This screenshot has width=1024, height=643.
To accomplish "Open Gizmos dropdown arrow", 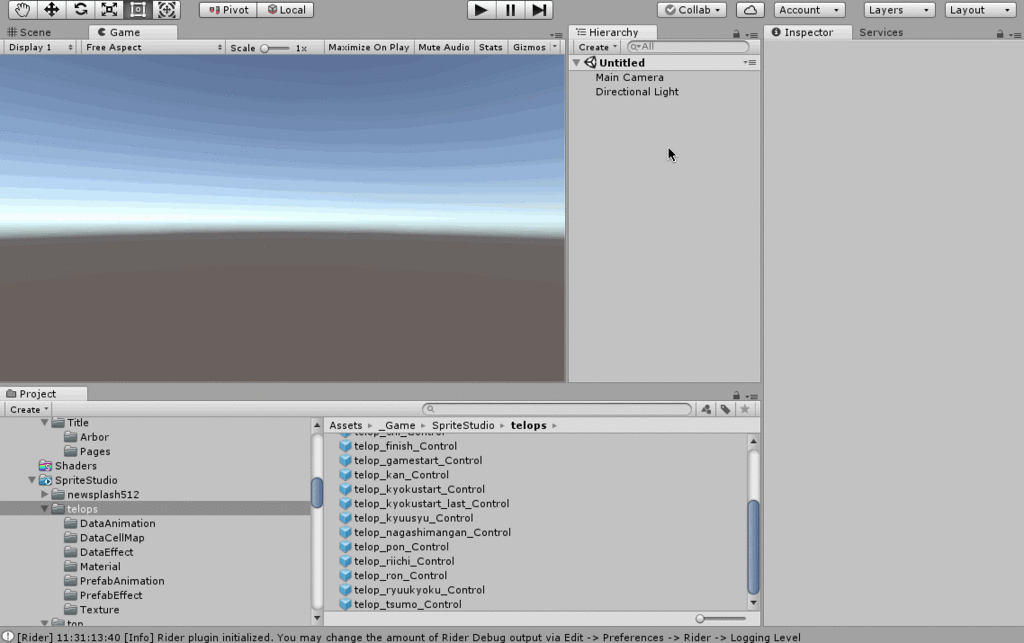I will click(554, 47).
